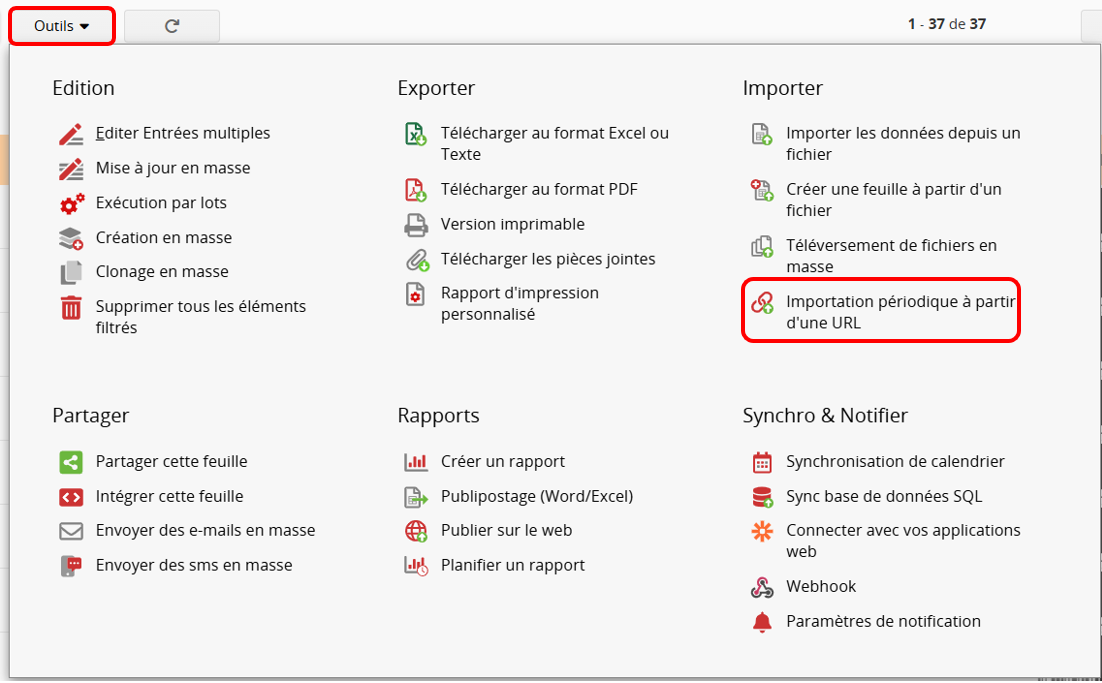Click the red notification bell icon
1102x683 pixels.
pyautogui.click(x=762, y=622)
